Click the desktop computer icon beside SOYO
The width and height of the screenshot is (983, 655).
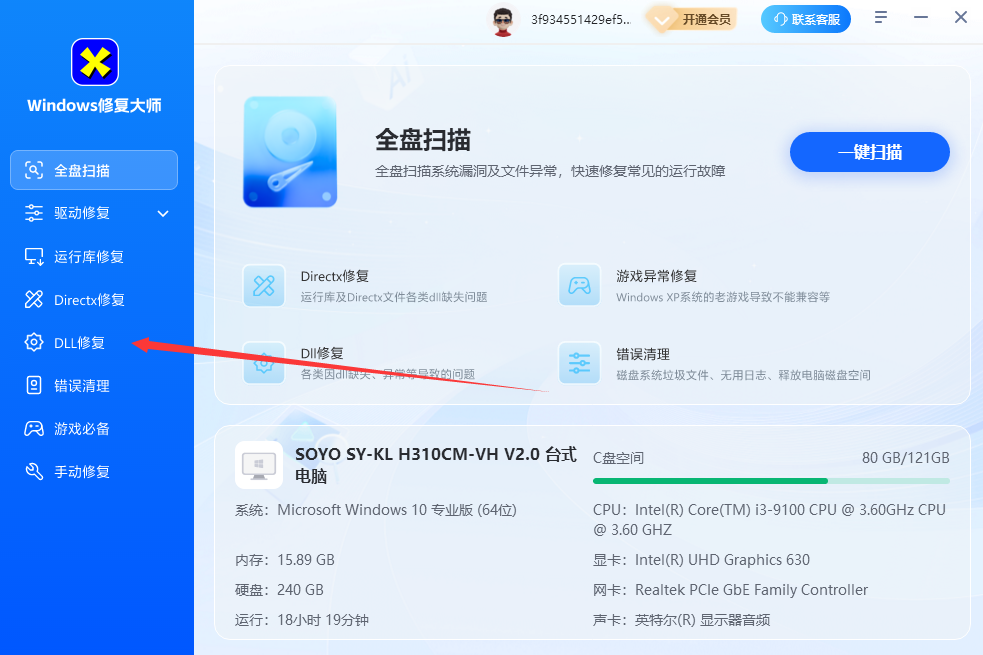259,465
